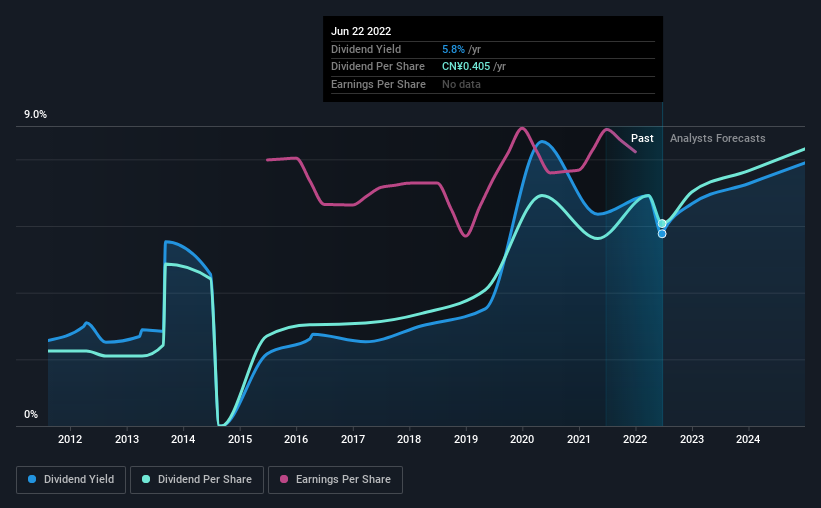Click the 'No data' earnings value
Screen dimensions: 821x508
(461, 84)
